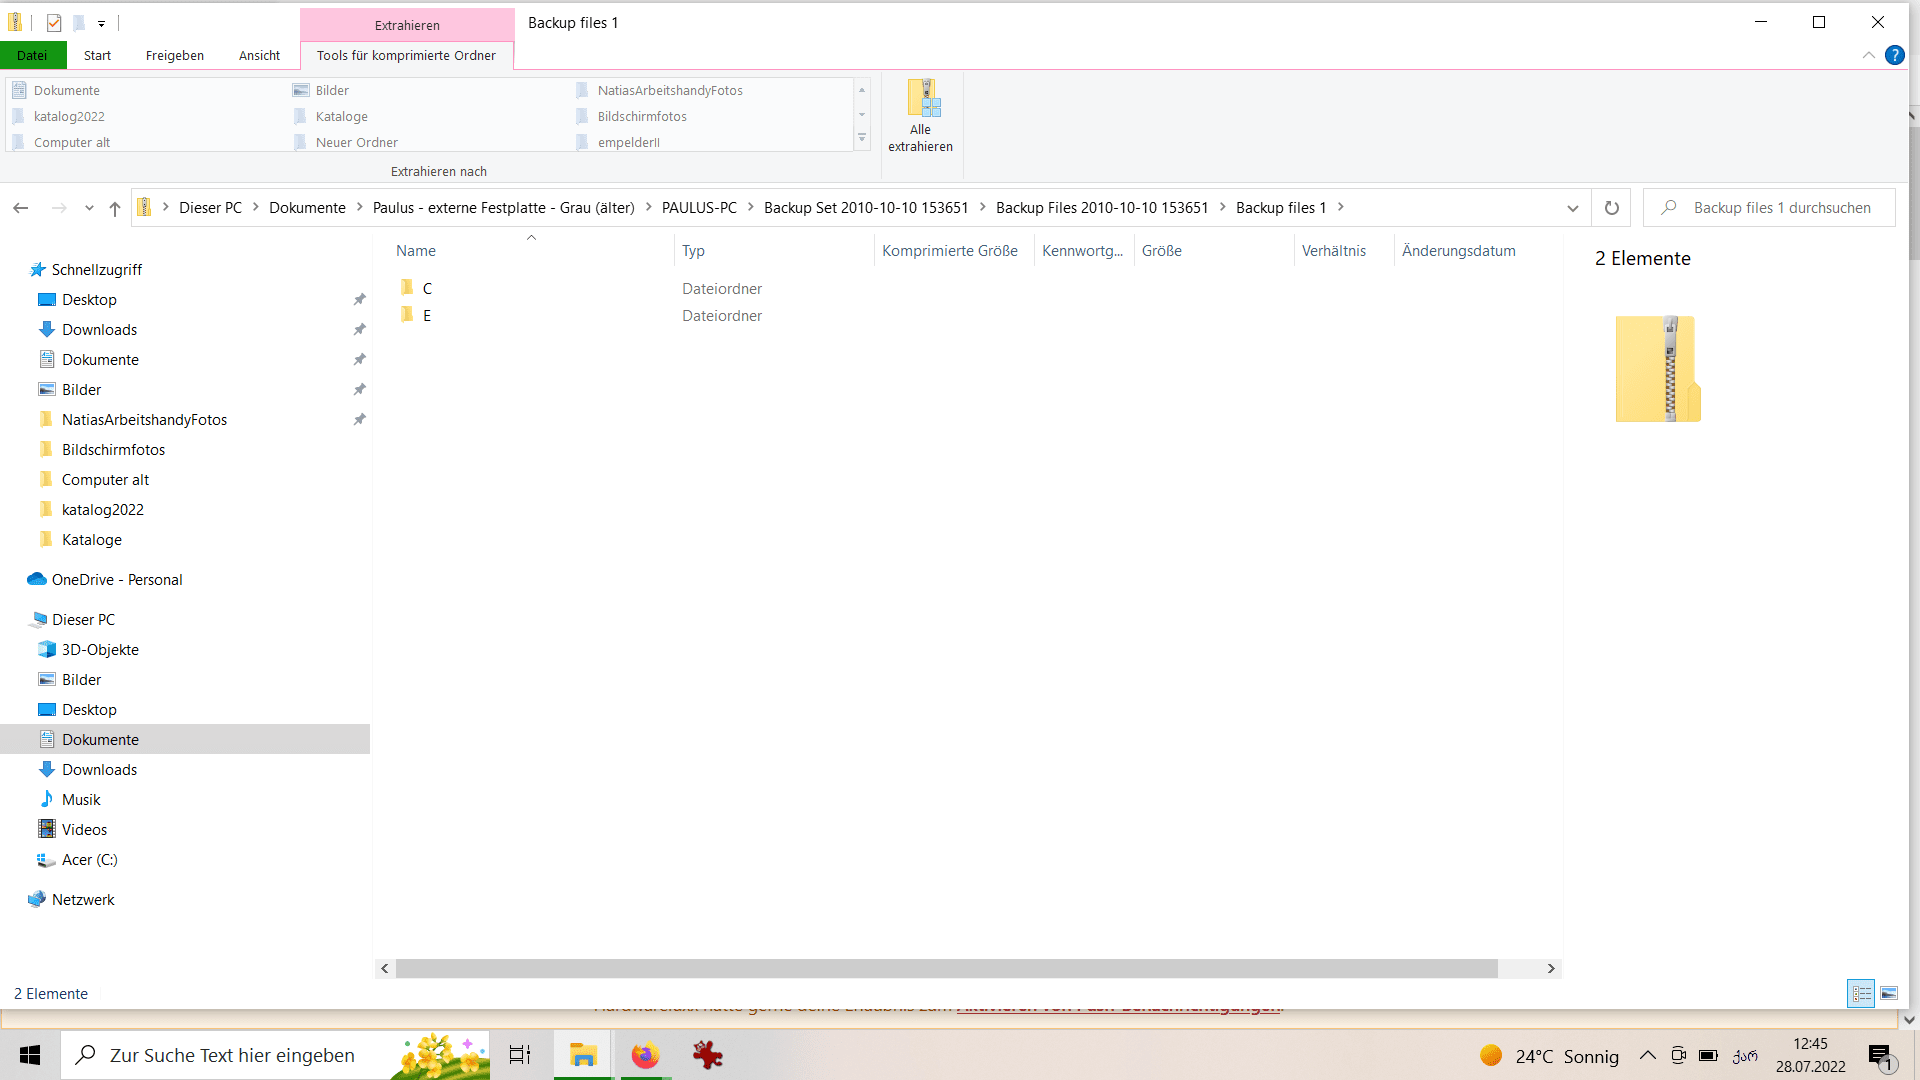Open Quick Access Toolbar customize dropdown

(x=101, y=23)
